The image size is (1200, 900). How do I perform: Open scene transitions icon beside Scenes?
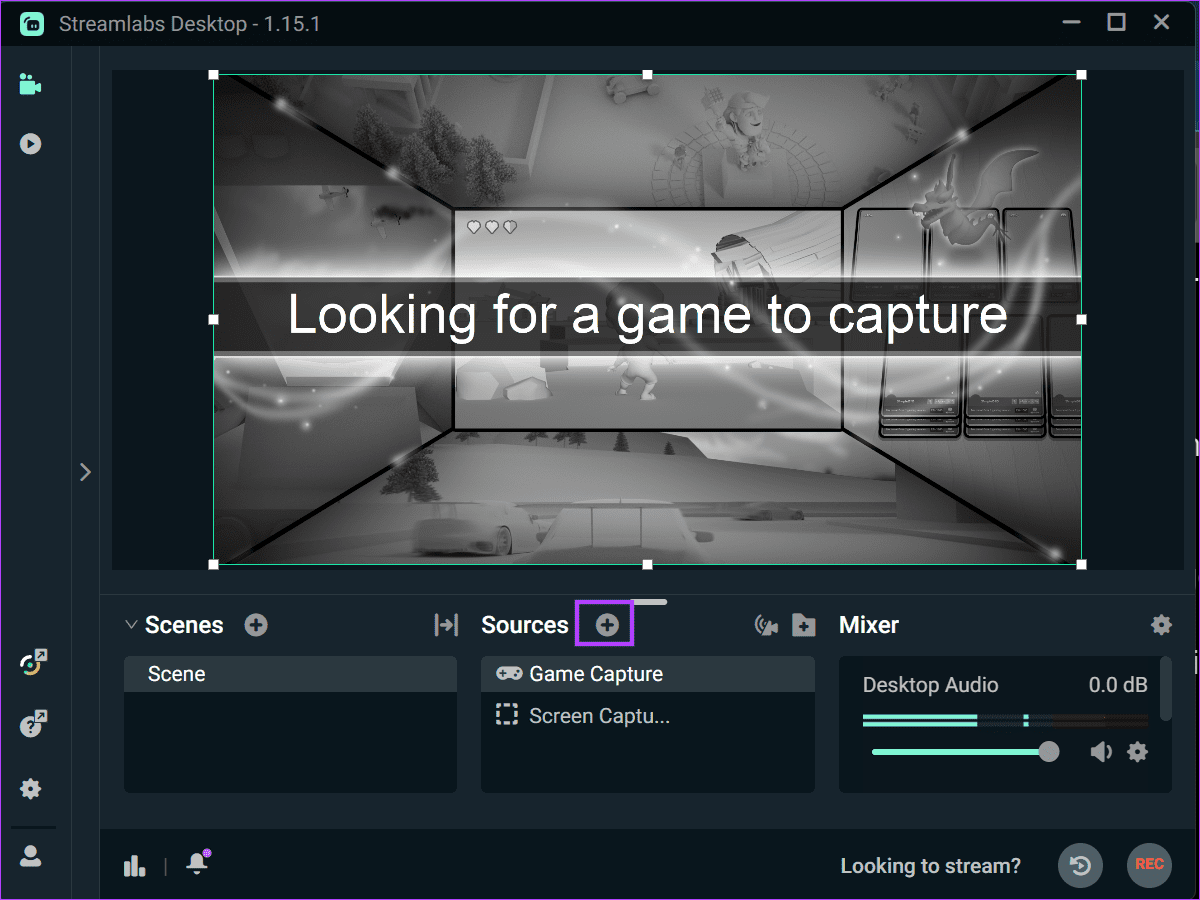446,625
